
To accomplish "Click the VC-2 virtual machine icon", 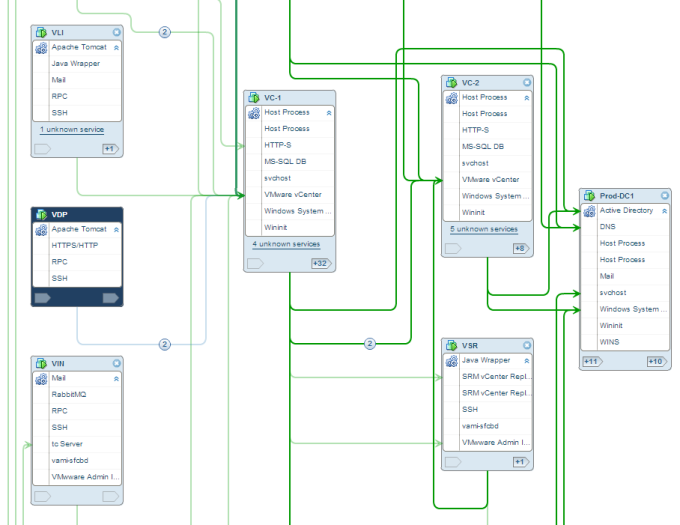I will (x=452, y=82).
